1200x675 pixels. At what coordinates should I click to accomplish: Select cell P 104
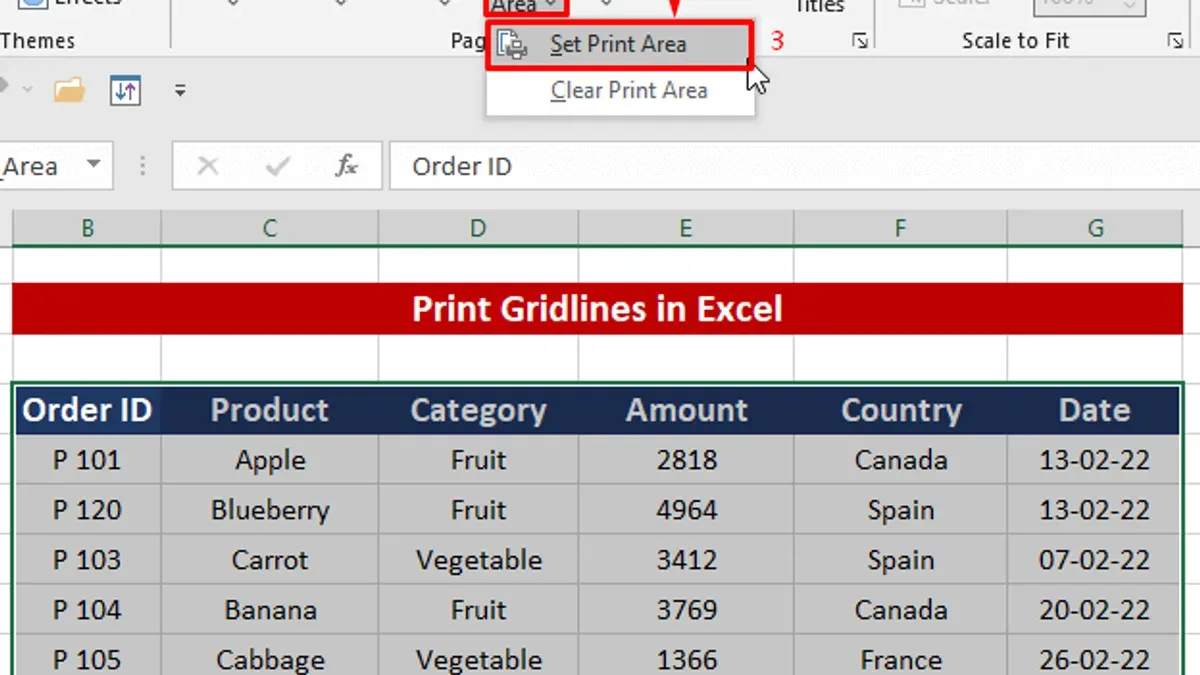pos(88,610)
